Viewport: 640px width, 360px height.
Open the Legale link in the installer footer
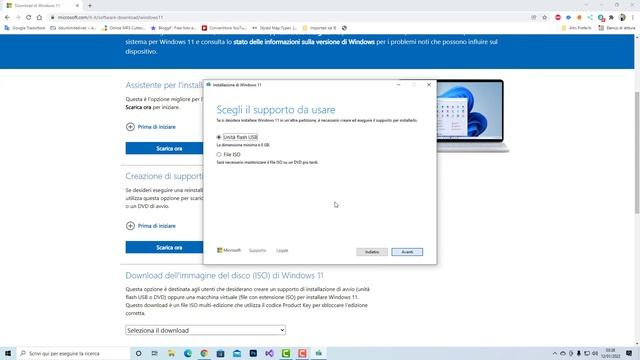(282, 250)
